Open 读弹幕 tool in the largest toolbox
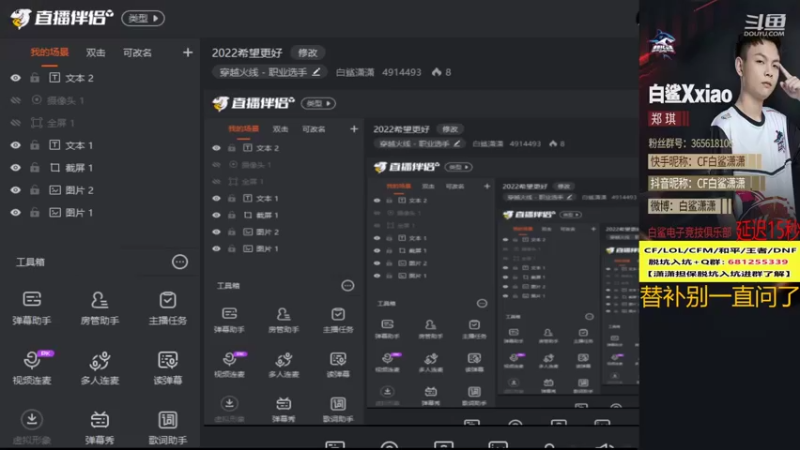Screen dimensions: 800x450 tap(167, 367)
